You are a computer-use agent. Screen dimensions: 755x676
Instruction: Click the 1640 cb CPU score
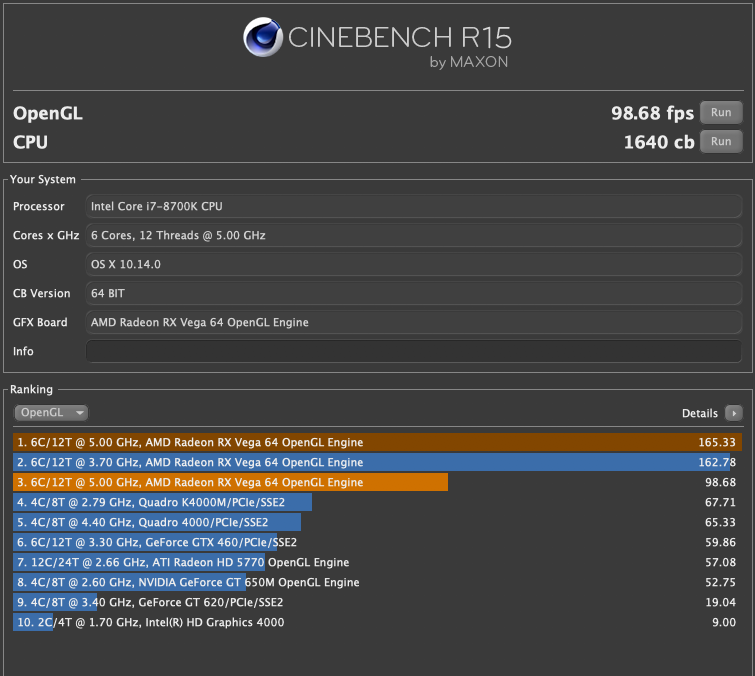coord(659,142)
